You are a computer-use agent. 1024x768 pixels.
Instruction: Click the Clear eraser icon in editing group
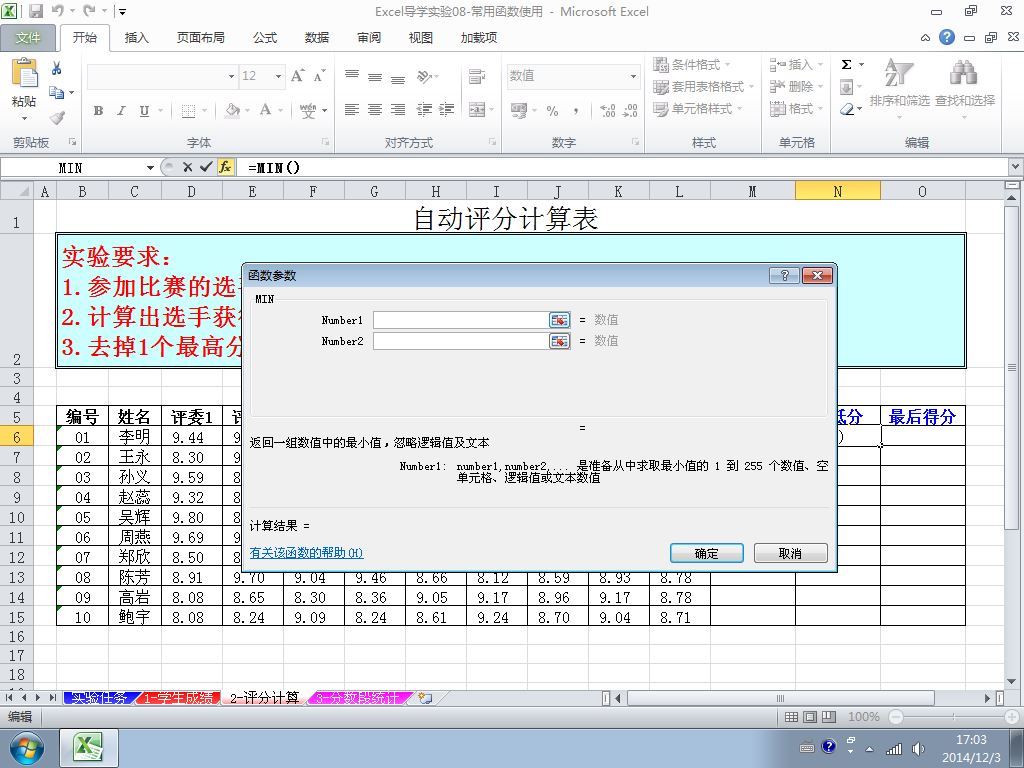(x=847, y=109)
